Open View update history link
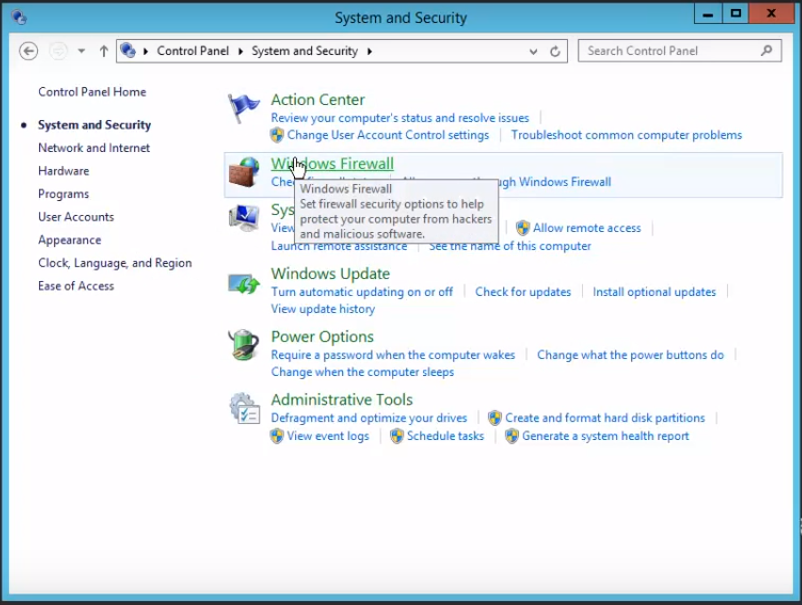This screenshot has height=605, width=802. tap(323, 309)
